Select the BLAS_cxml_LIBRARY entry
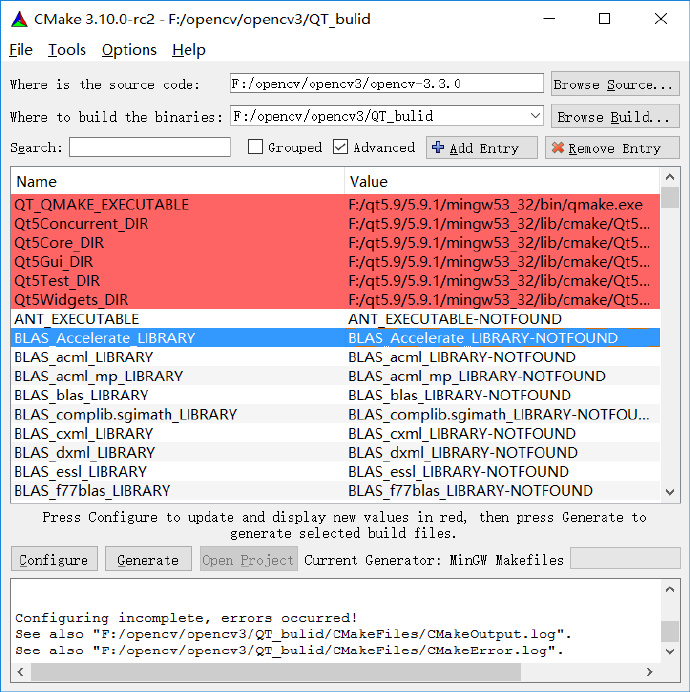Viewport: 690px width, 692px height. click(336, 433)
